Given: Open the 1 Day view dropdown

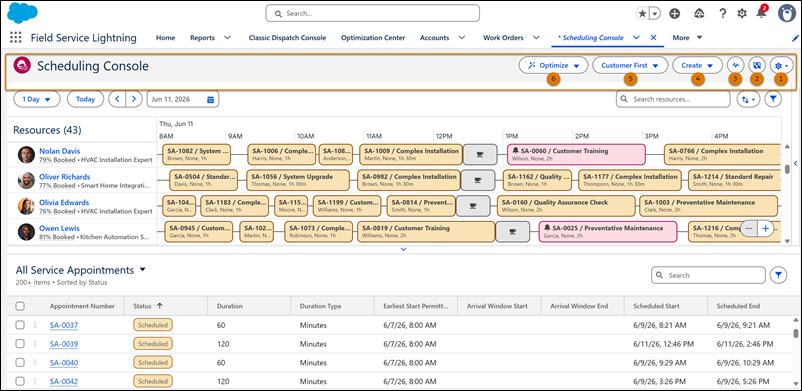Looking at the screenshot, I should 37,99.
